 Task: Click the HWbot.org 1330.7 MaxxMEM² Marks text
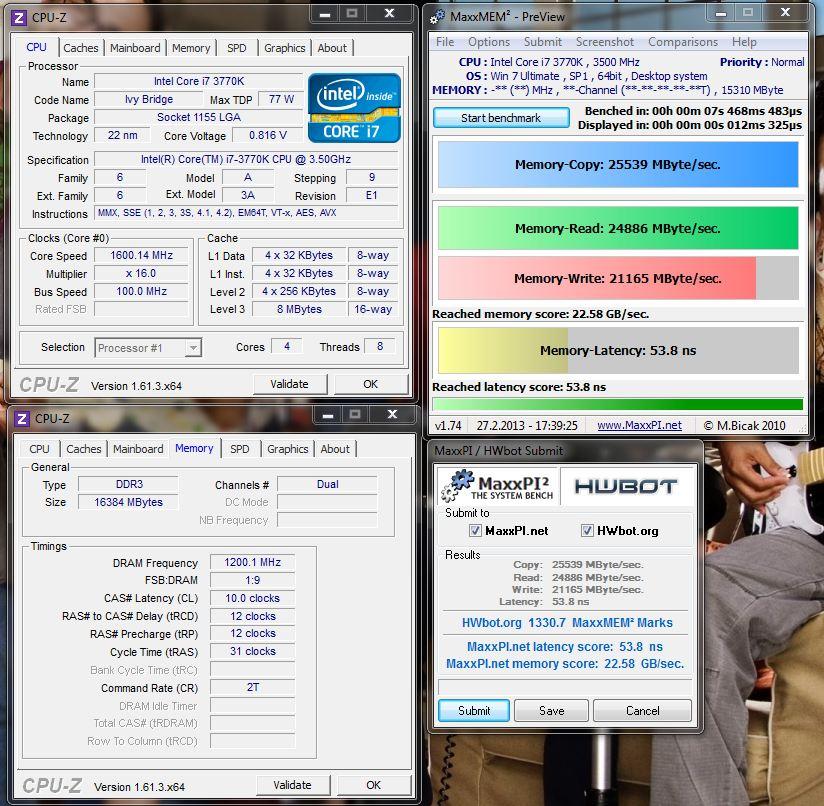[x=567, y=623]
